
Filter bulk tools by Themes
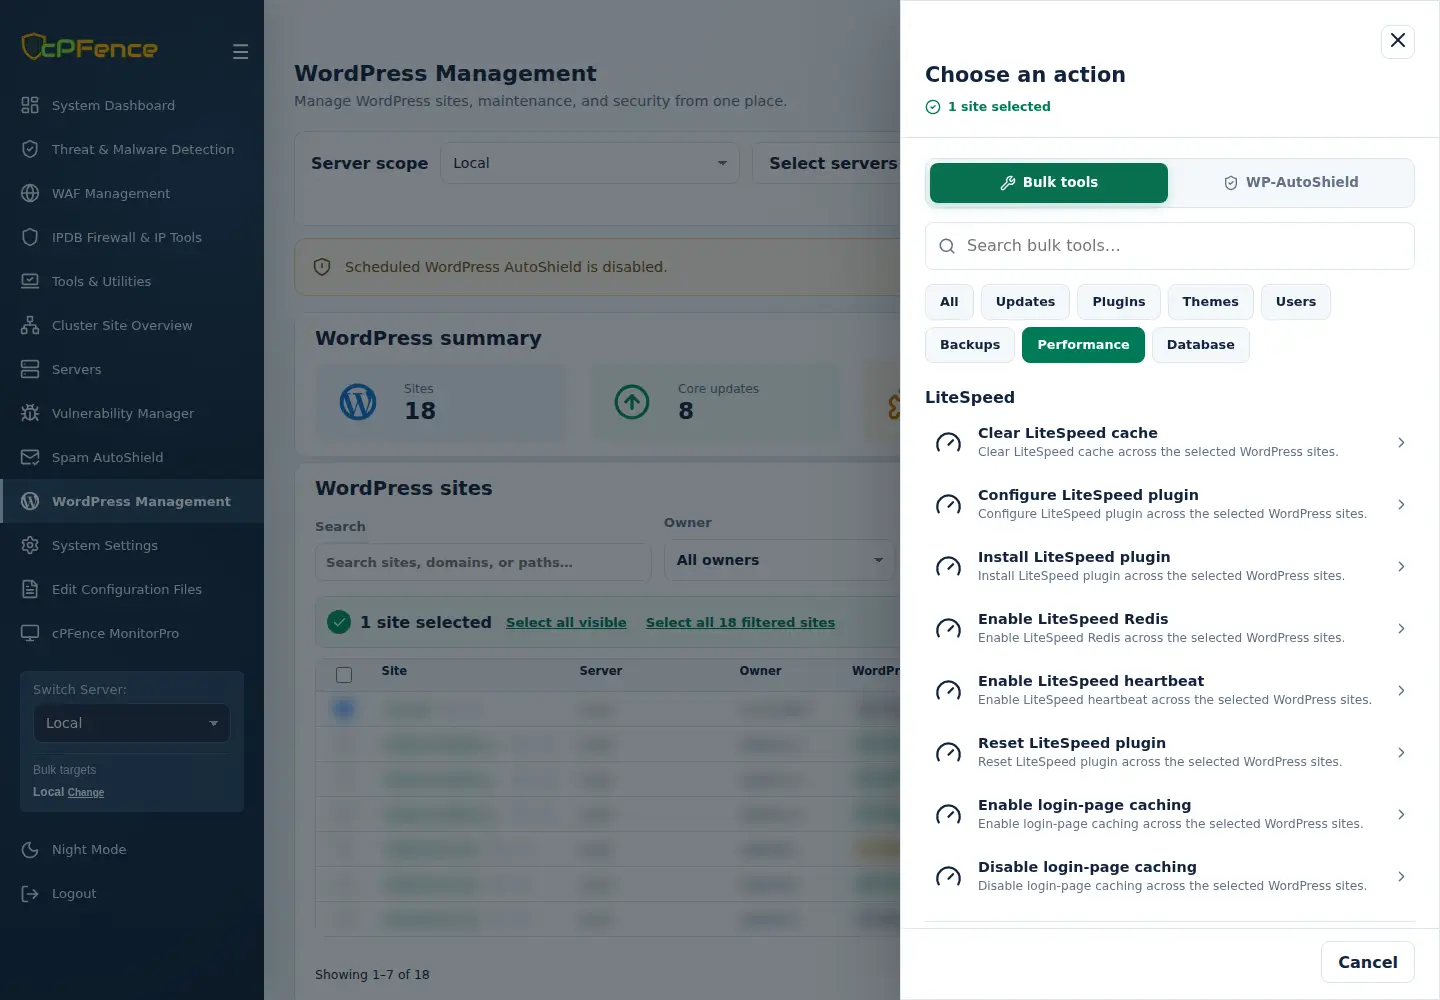pos(1210,302)
